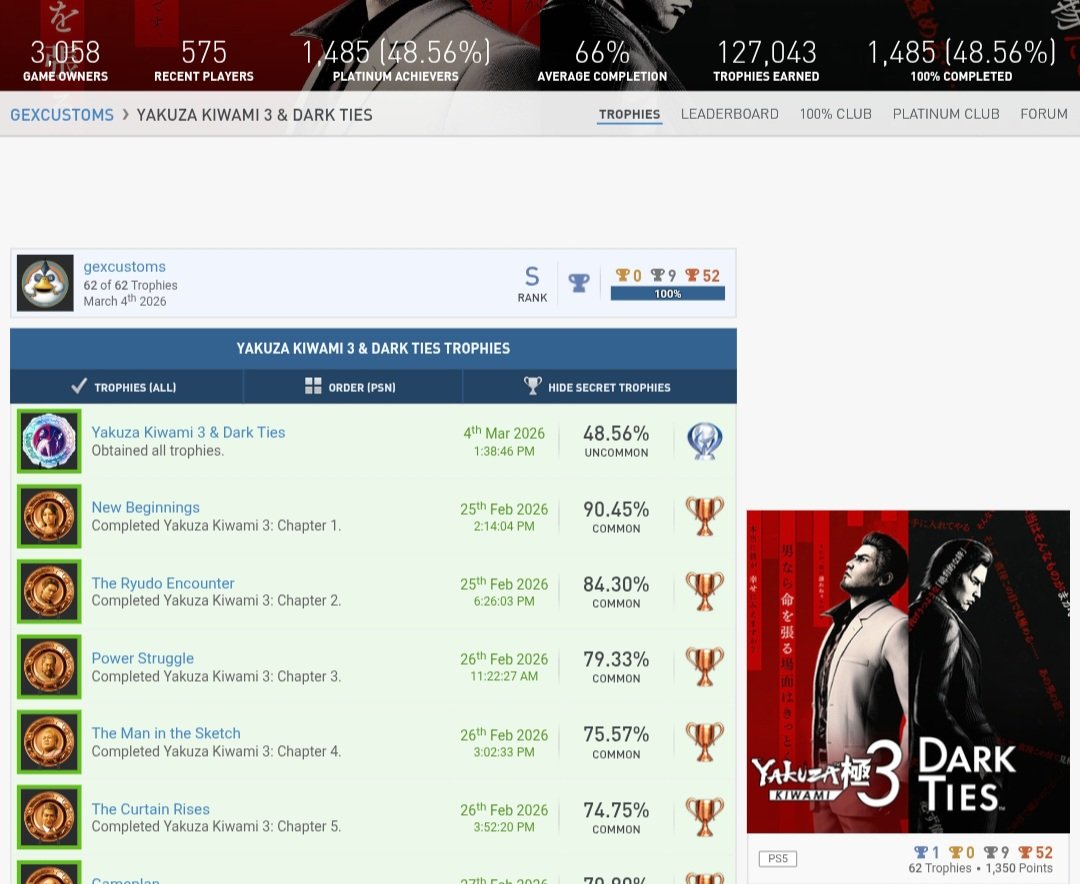The image size is (1080, 884).
Task: Click the blue platinum cup icon beside the S rank
Action: tap(579, 282)
